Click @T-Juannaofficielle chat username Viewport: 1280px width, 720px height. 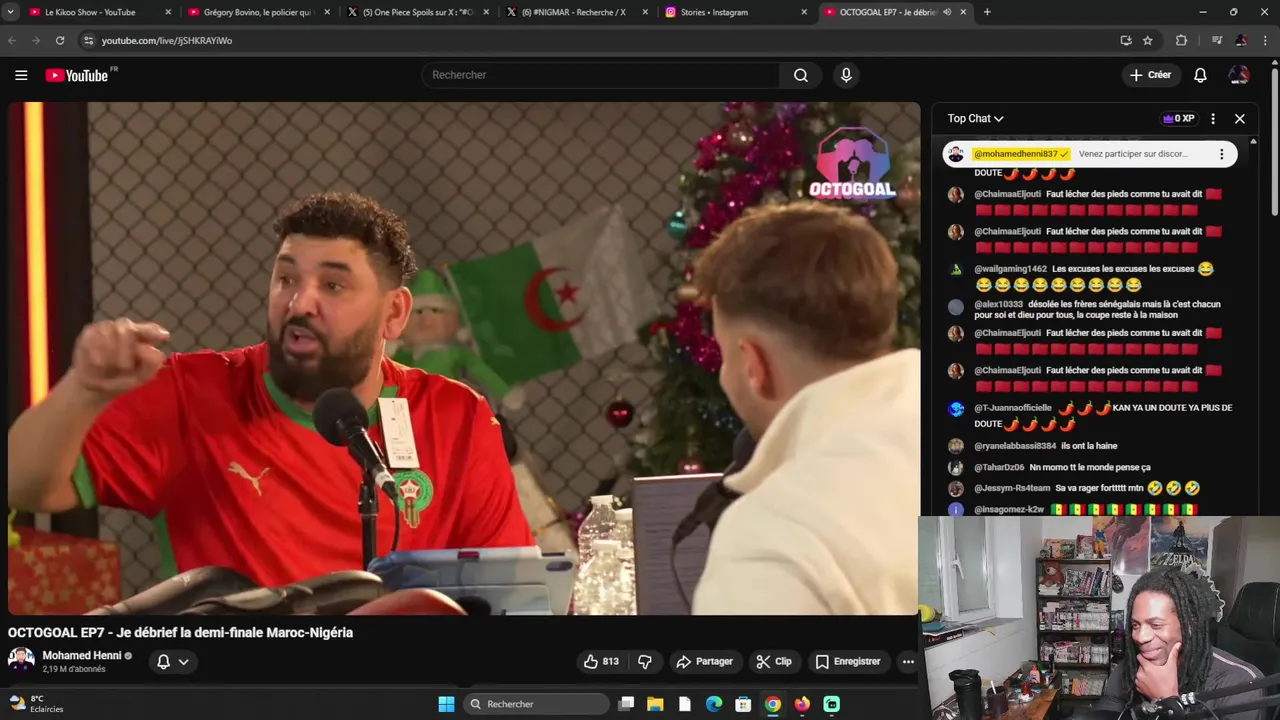pos(1013,408)
